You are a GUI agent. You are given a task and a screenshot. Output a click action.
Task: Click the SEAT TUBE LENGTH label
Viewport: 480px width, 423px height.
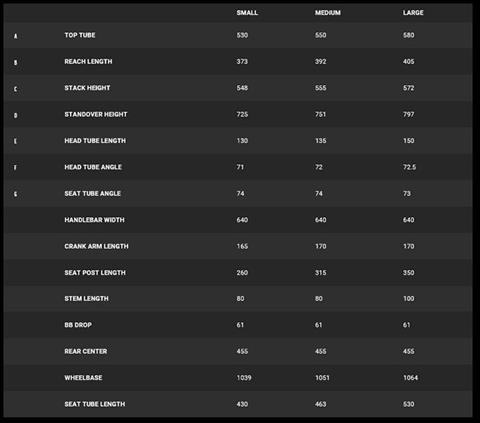tap(95, 404)
